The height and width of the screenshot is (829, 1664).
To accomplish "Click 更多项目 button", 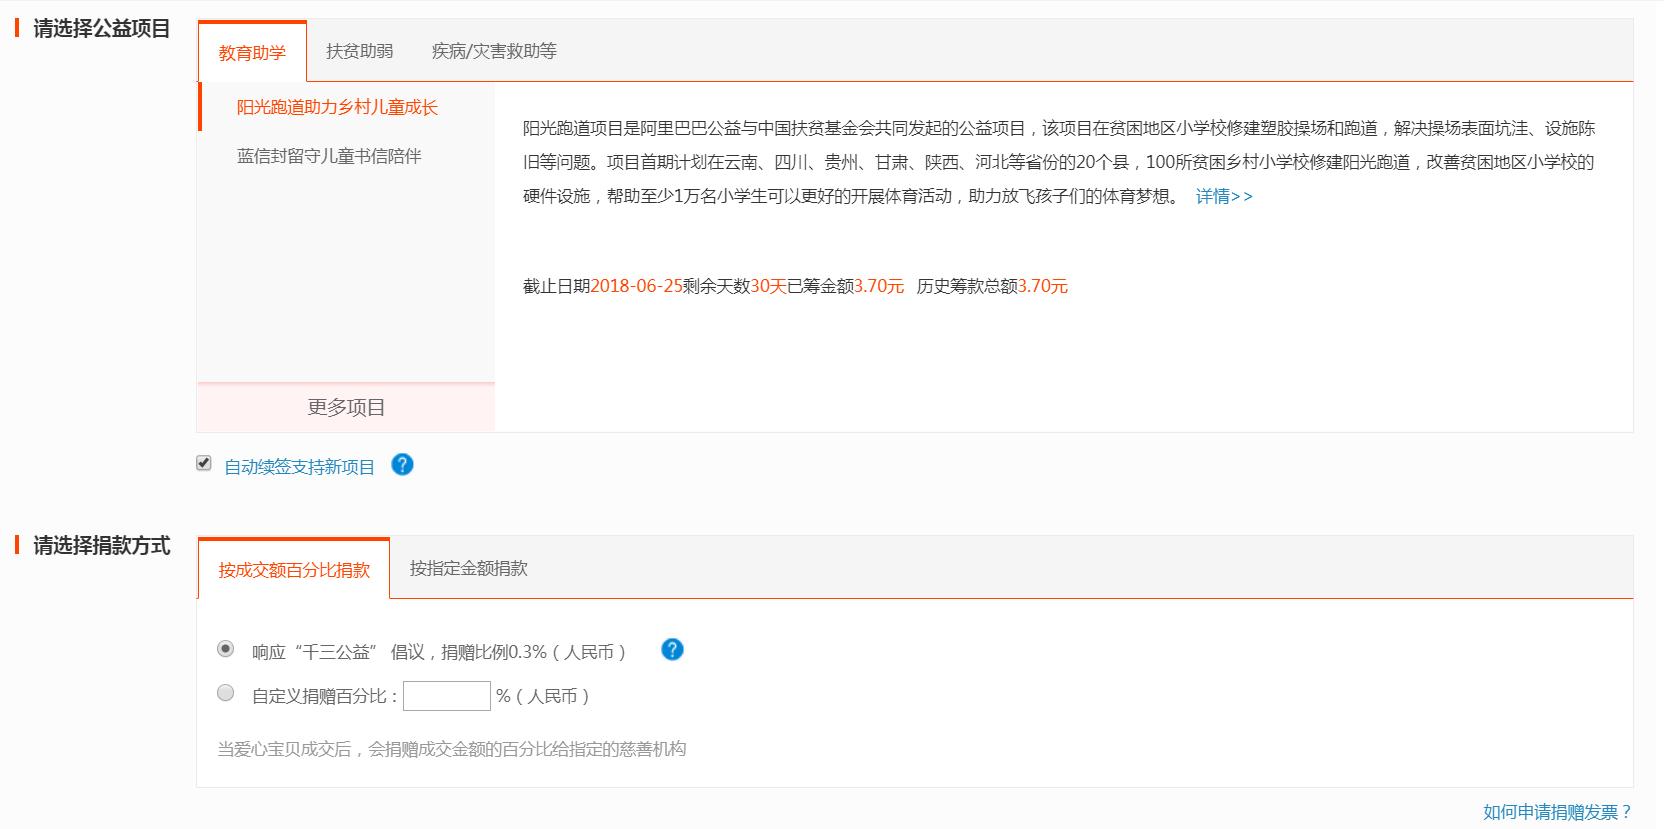I will [346, 407].
